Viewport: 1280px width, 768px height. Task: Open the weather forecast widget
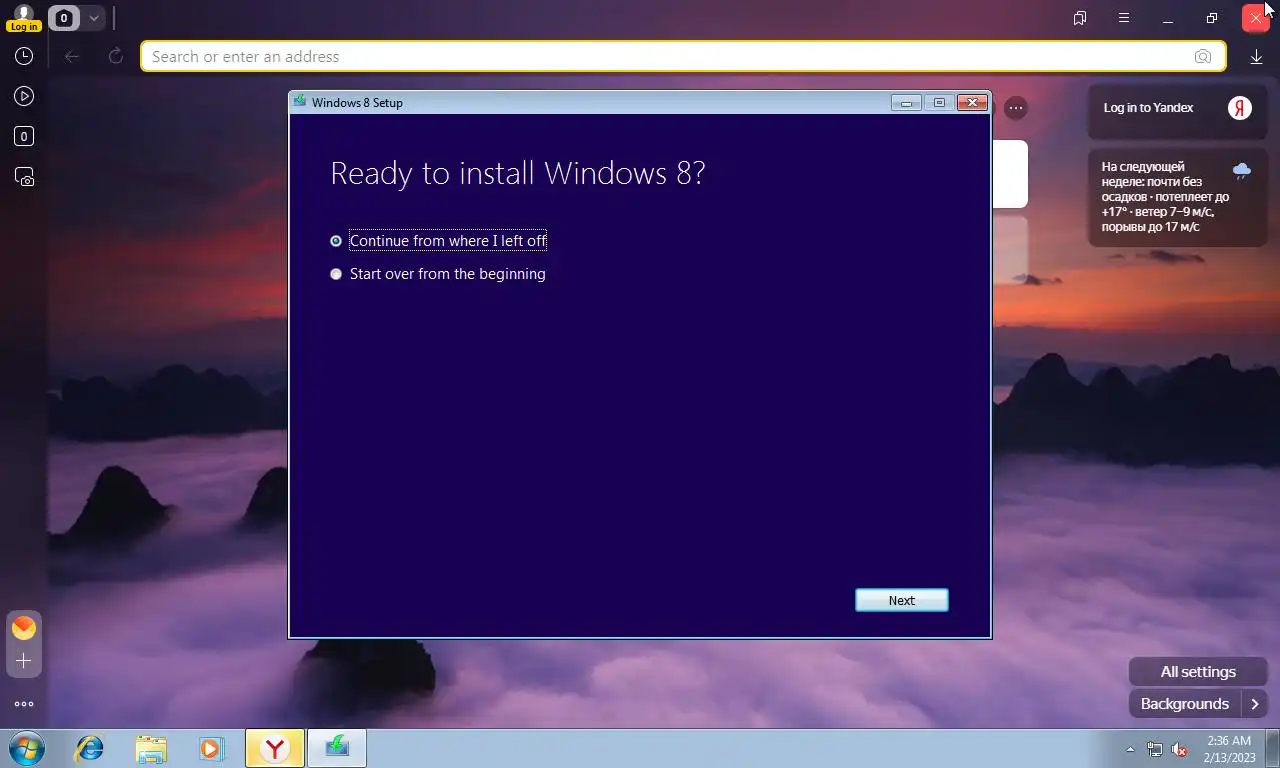point(1177,197)
